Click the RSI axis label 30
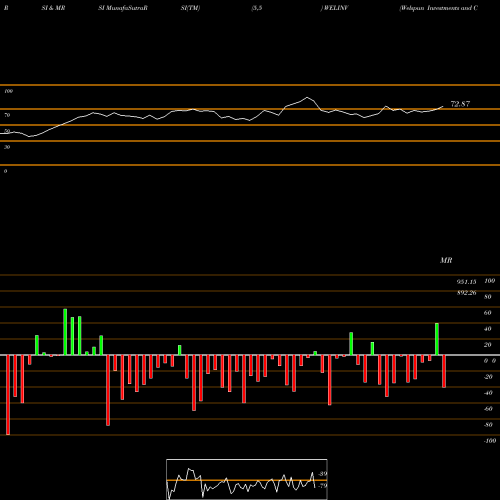 (x=7, y=147)
